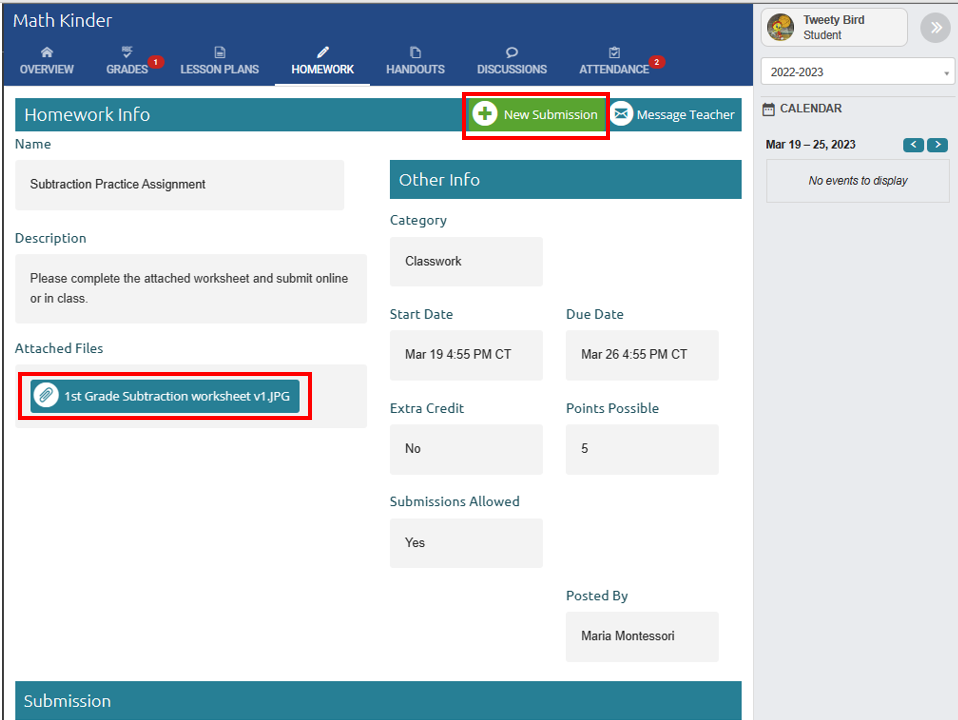Click the Subtraction Practice Assignment name field
This screenshot has height=720, width=958.
pos(179,185)
